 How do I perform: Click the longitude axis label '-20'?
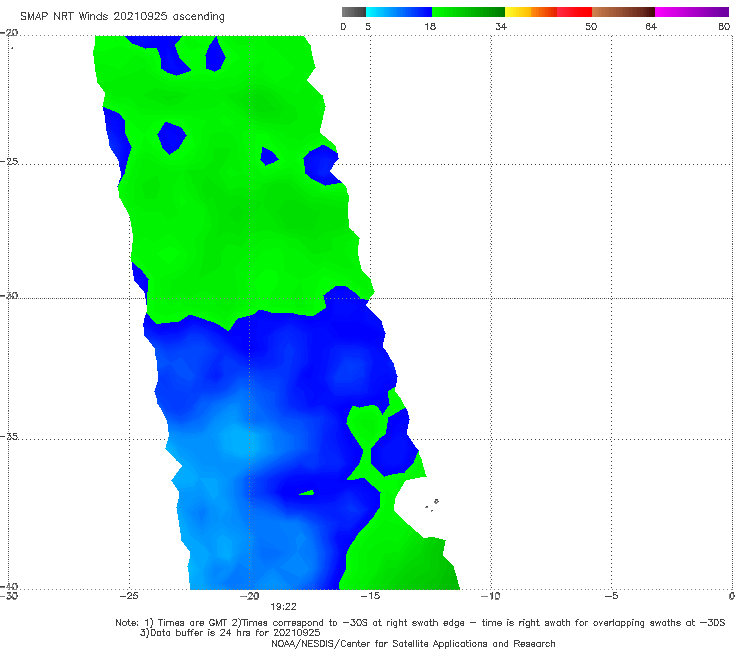(x=249, y=596)
